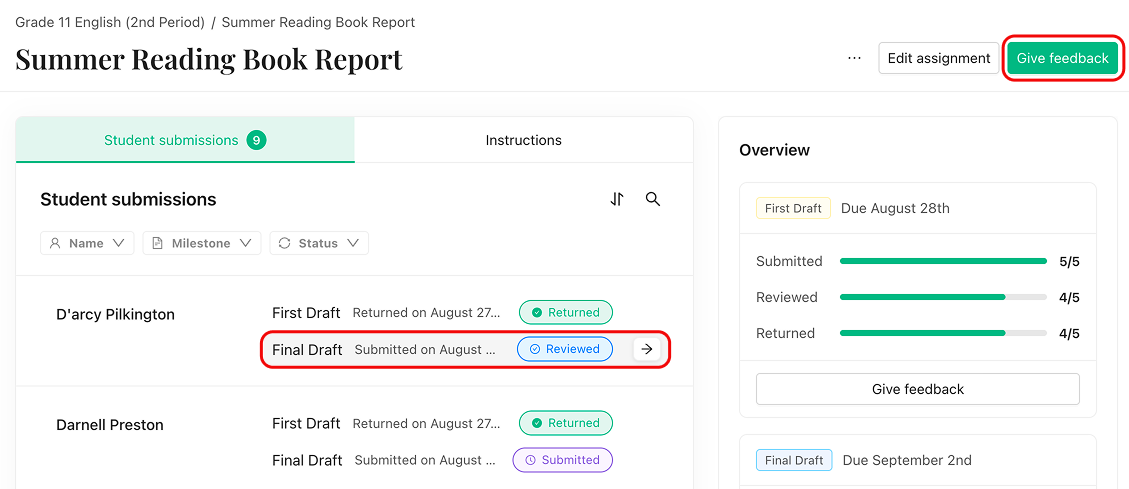The image size is (1129, 489).
Task: Click the document icon in Milestone filter
Action: coord(158,243)
